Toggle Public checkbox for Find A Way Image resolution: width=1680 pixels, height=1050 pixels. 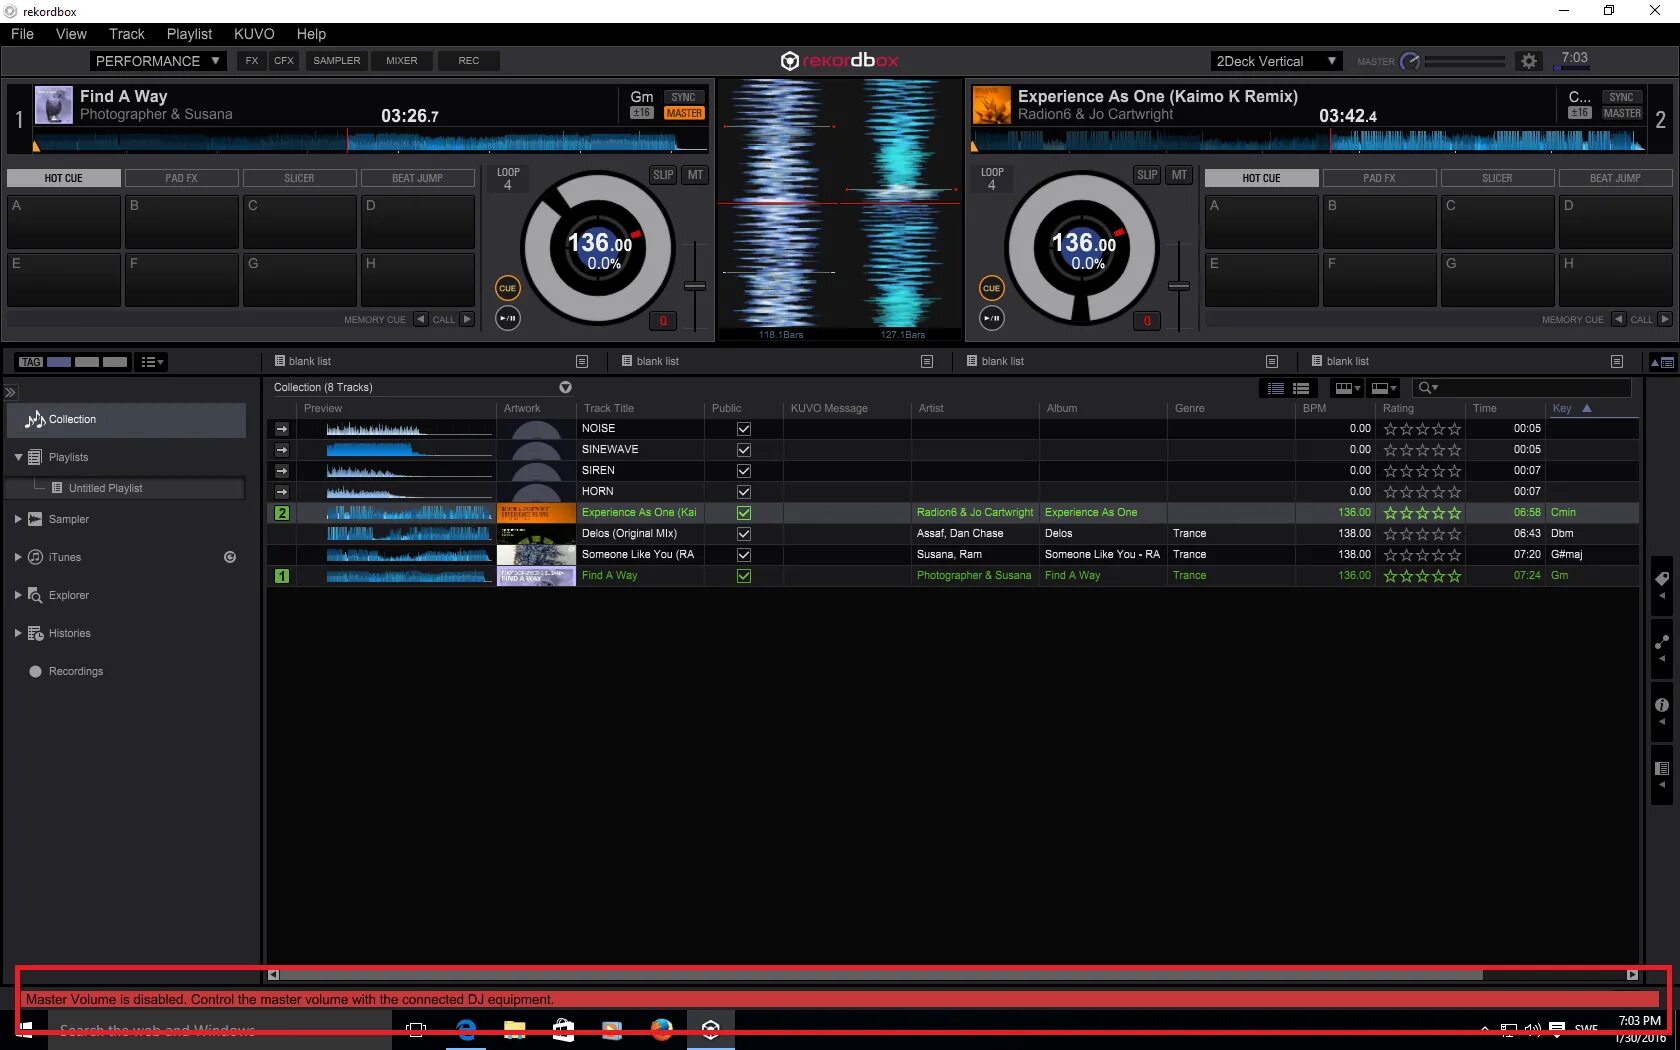click(744, 576)
